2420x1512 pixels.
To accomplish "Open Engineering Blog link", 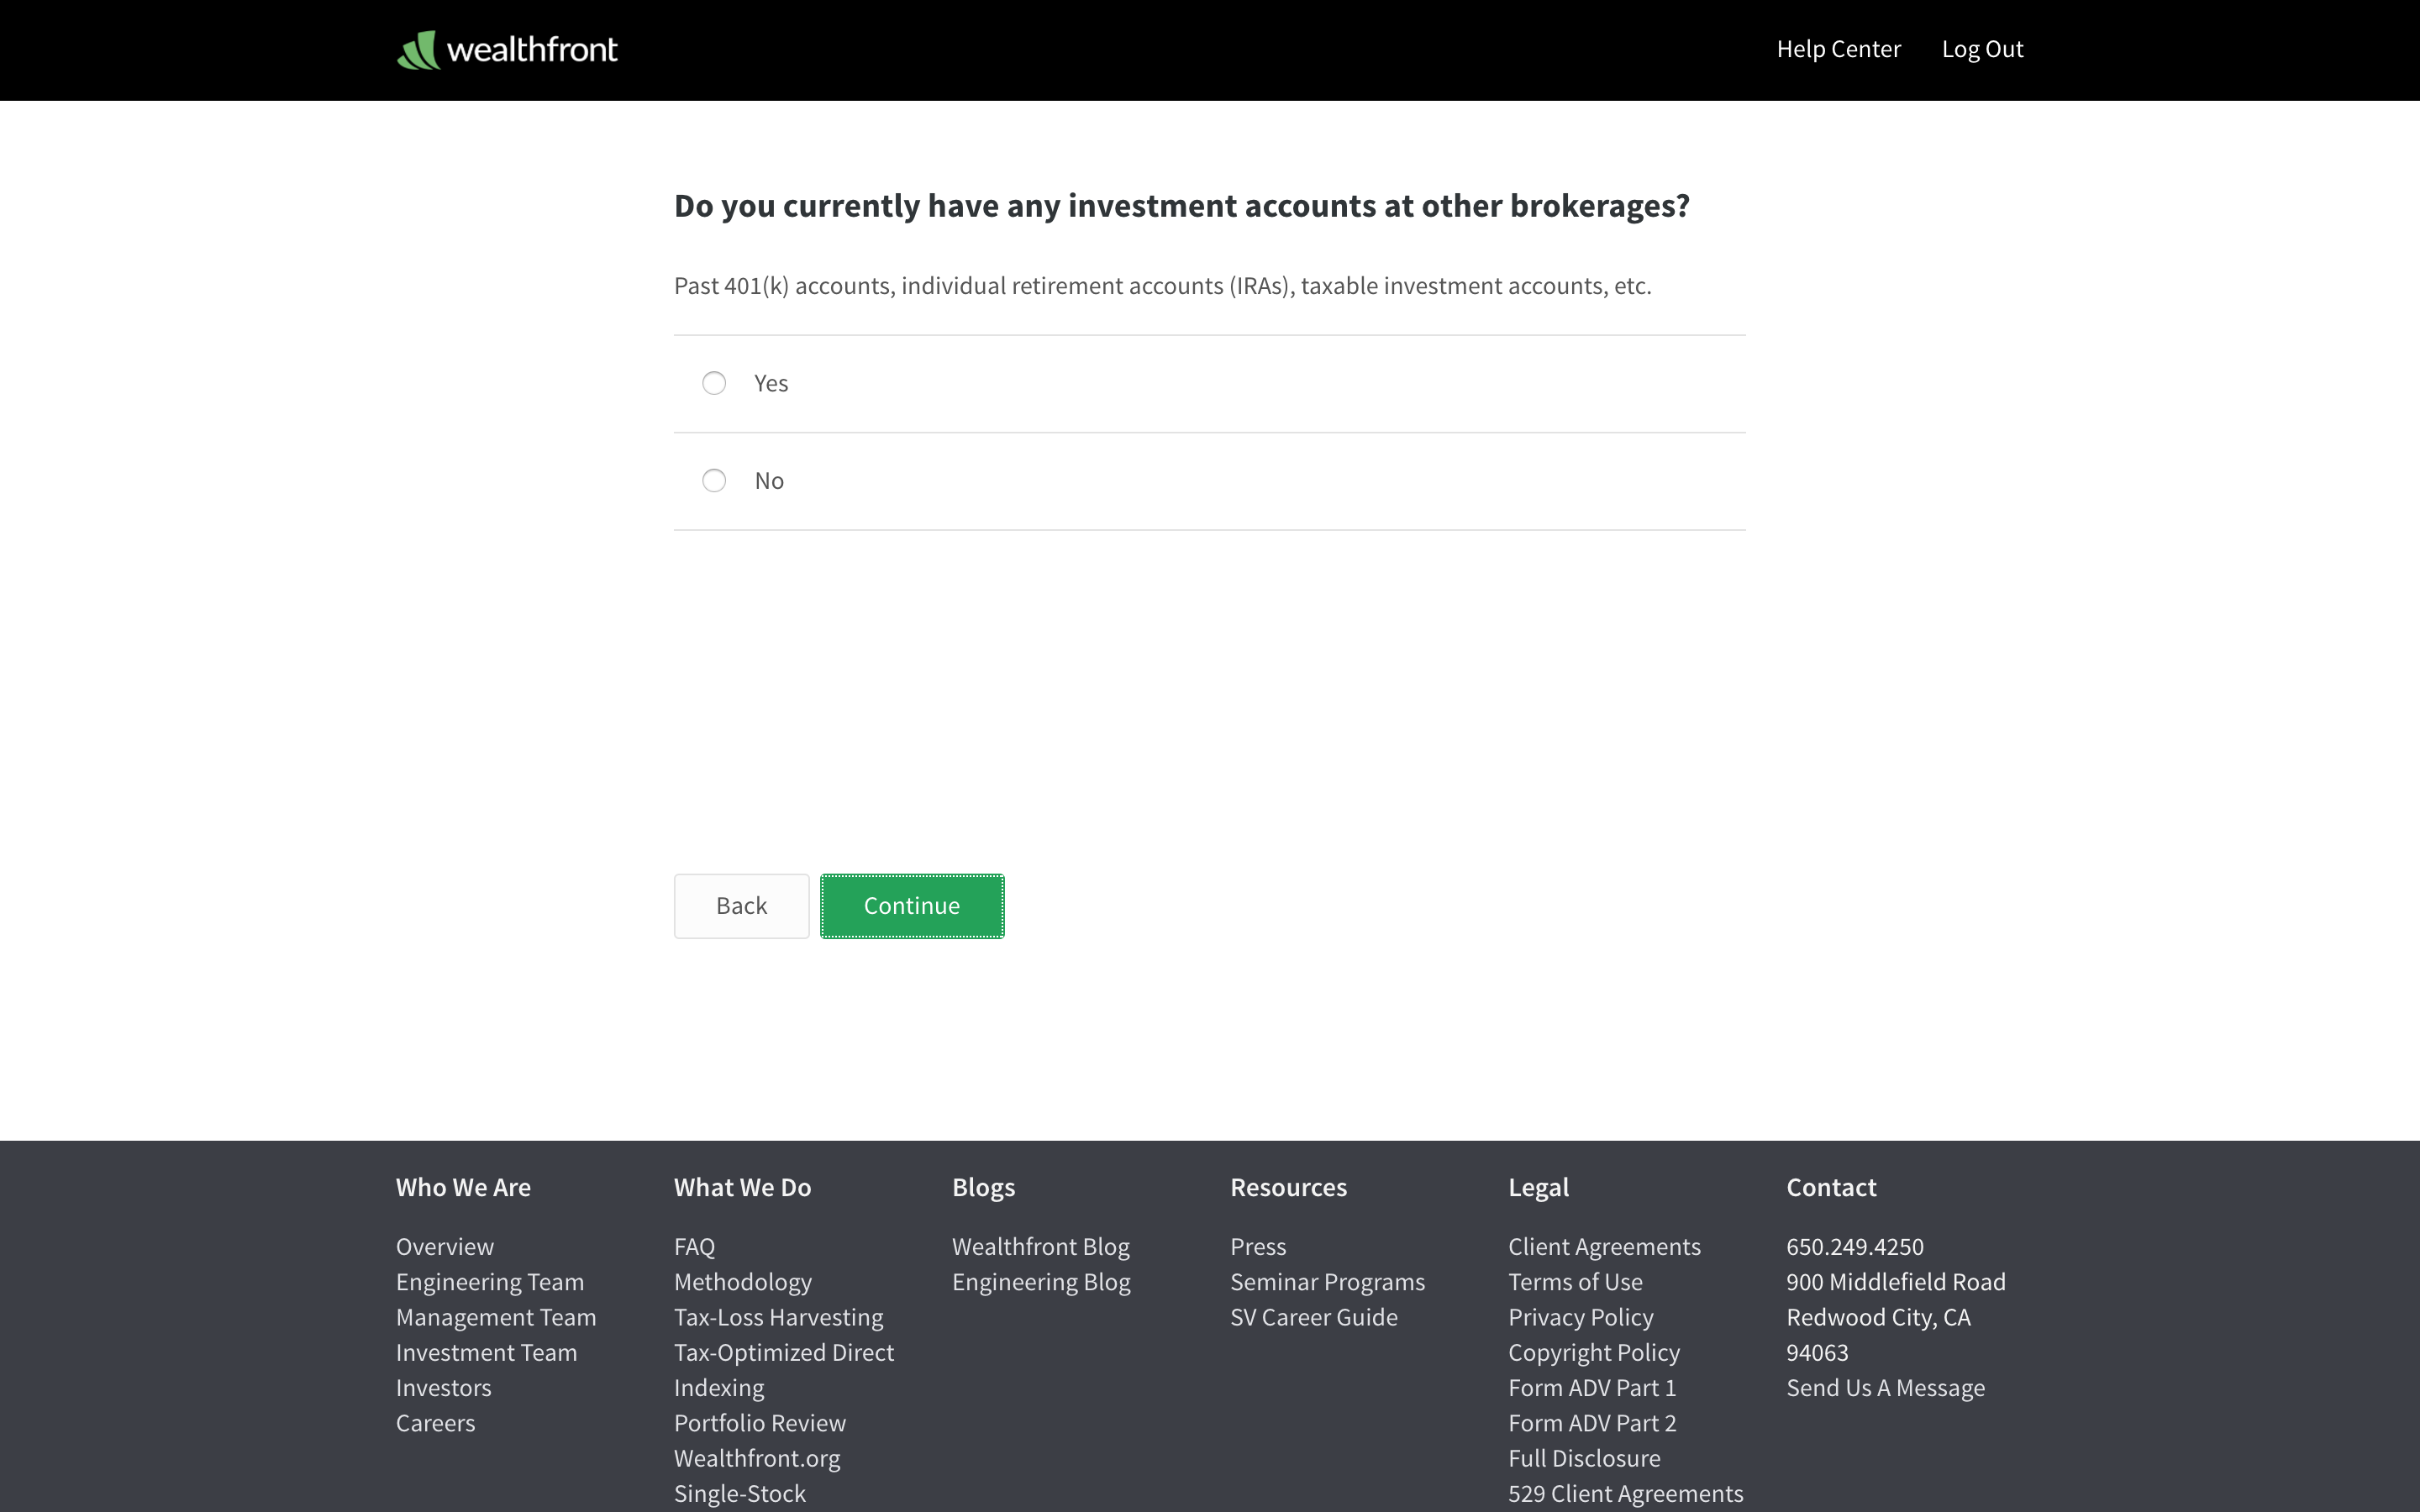I will point(1041,1282).
